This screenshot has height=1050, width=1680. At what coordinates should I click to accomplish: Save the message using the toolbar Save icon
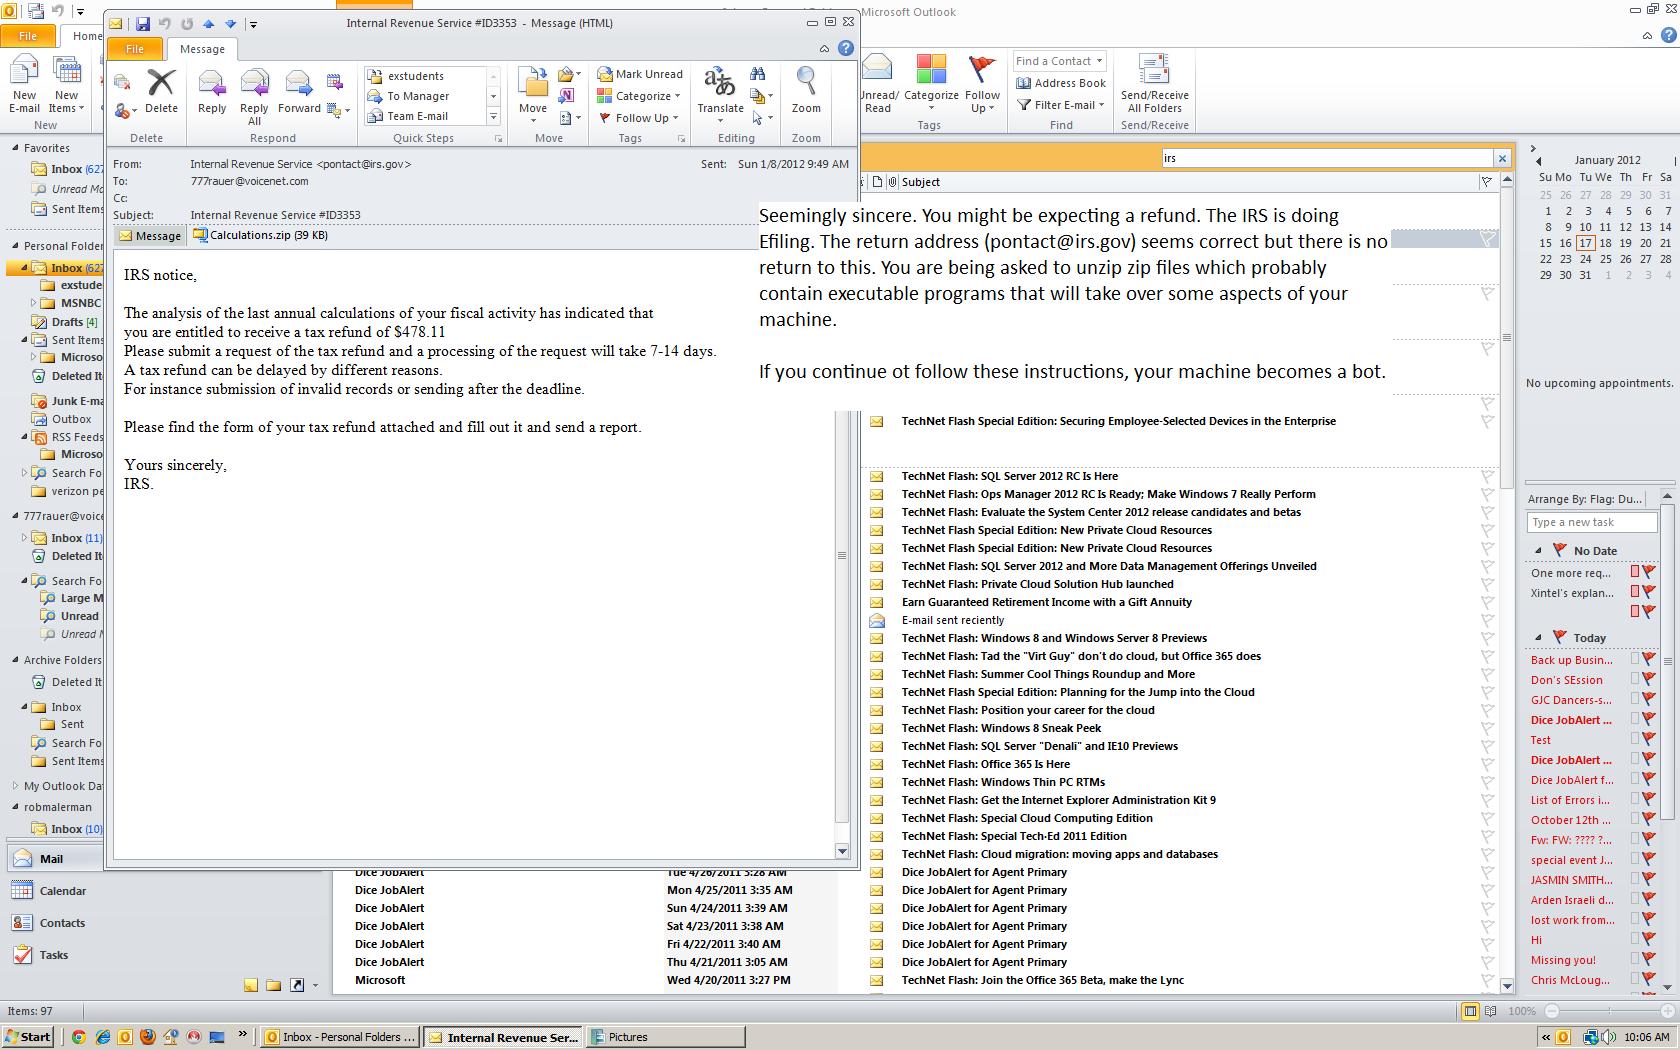click(142, 23)
